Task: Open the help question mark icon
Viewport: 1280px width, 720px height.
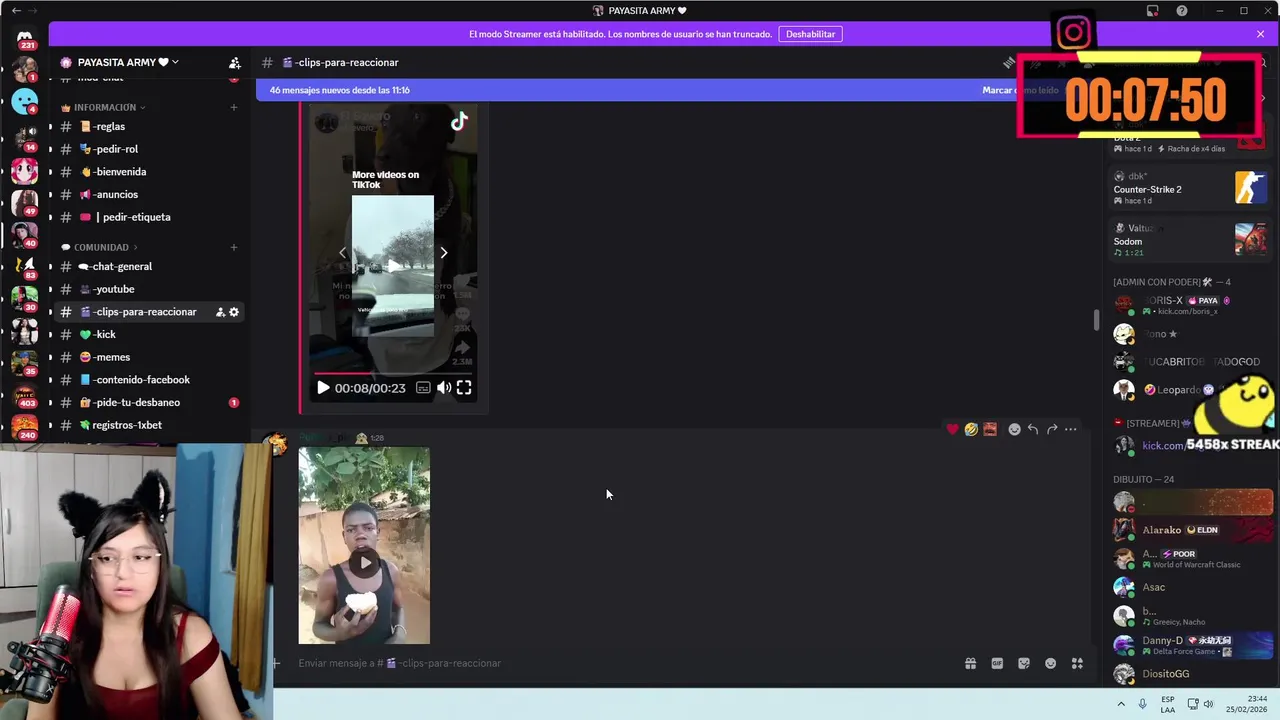Action: (x=1182, y=11)
